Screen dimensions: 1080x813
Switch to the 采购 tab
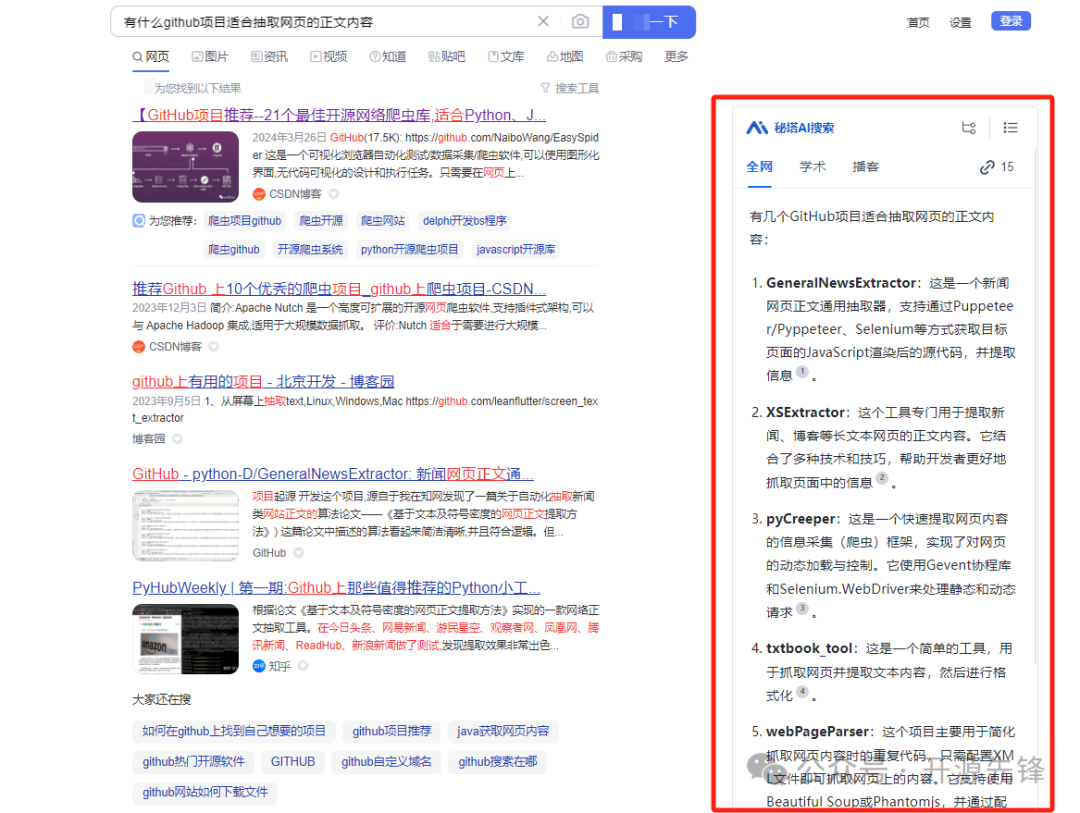coord(624,56)
